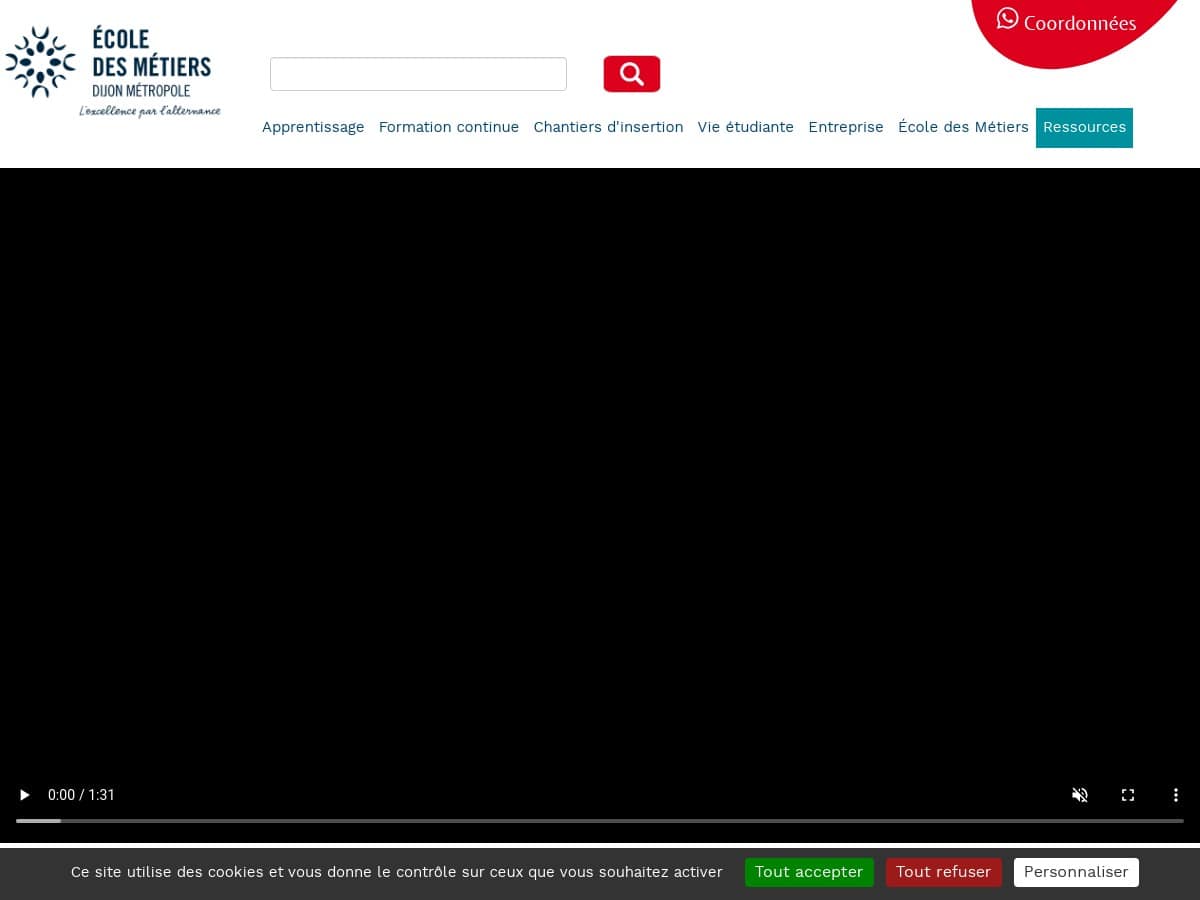This screenshot has width=1200, height=900.
Task: Click the video elapsed time 0:00 / 1:31
Action: [81, 795]
